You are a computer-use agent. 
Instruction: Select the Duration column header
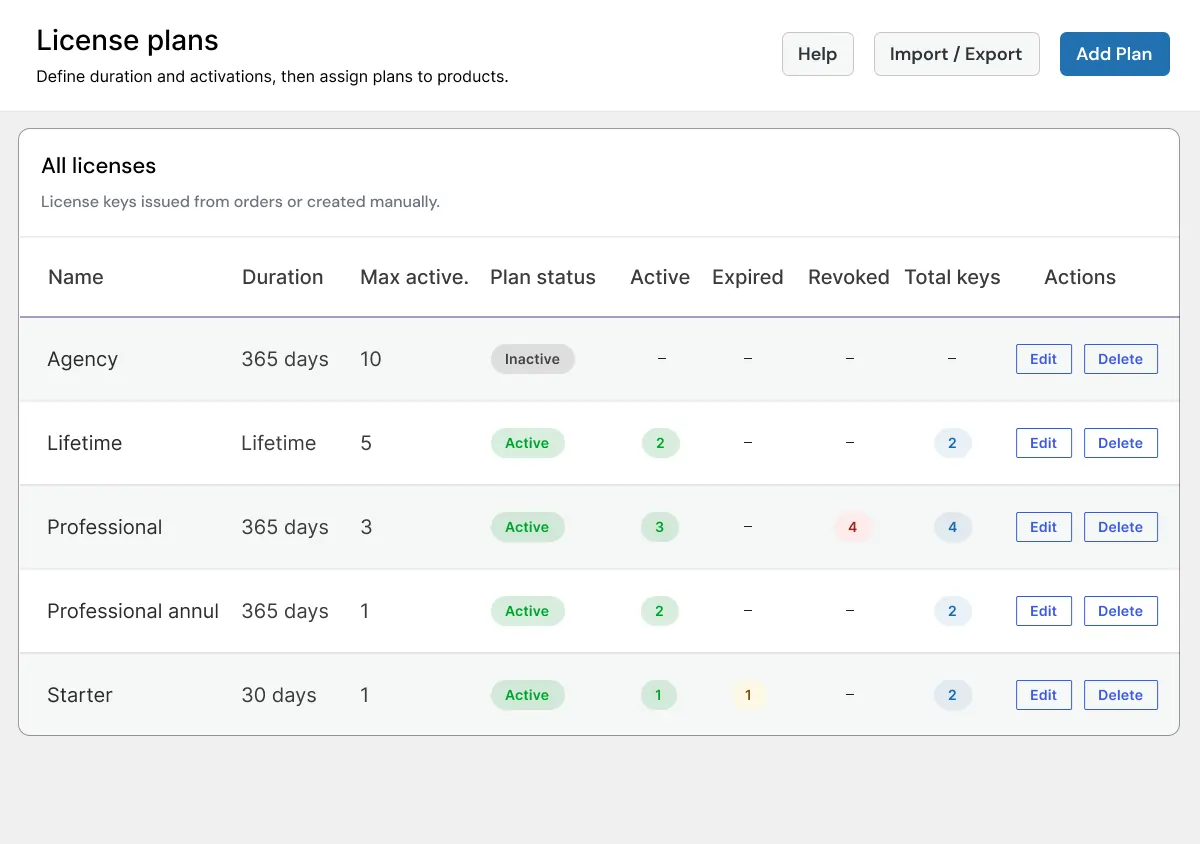pyautogui.click(x=283, y=278)
